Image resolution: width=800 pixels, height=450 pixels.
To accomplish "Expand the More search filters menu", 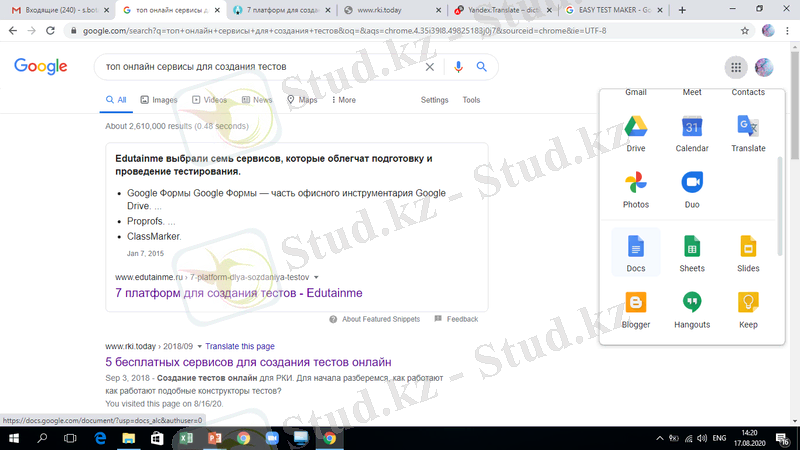I will coord(343,100).
